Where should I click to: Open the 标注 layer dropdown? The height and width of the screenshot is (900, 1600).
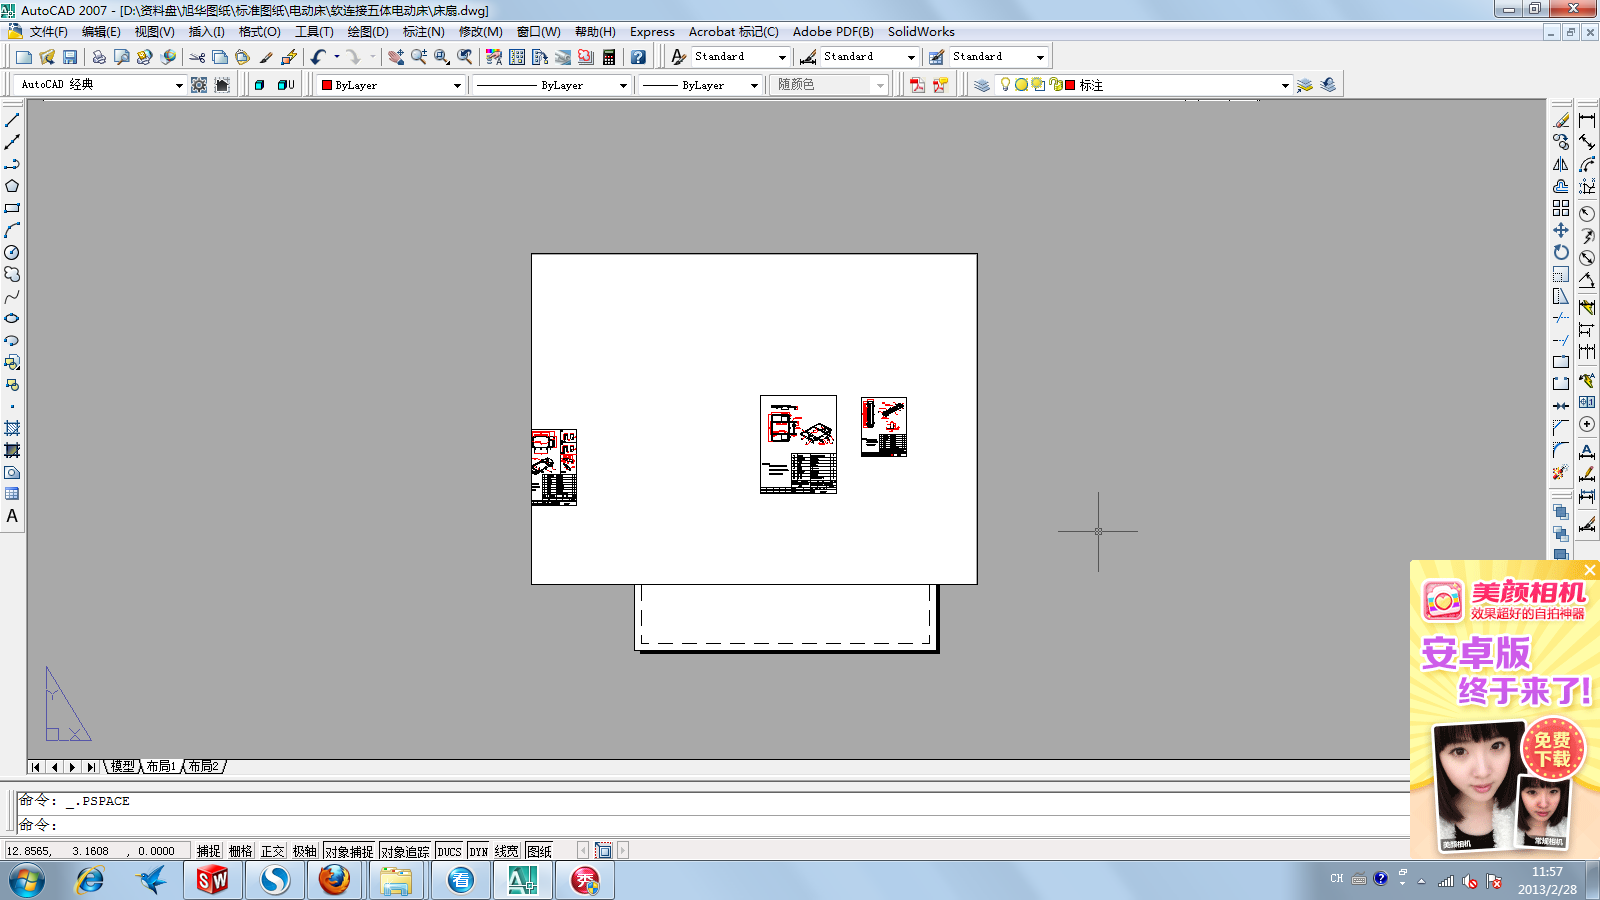(1144, 85)
